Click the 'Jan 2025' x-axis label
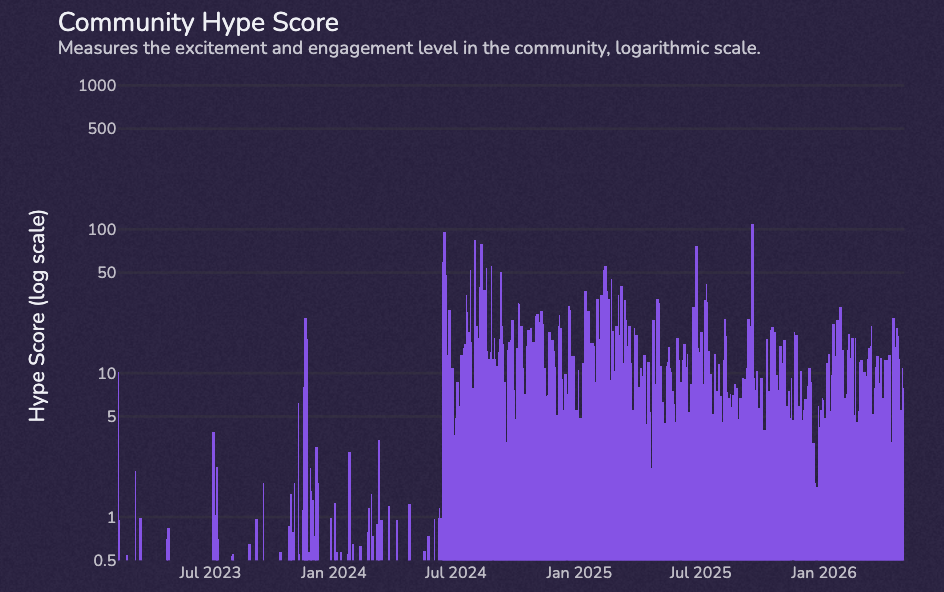 click(579, 572)
